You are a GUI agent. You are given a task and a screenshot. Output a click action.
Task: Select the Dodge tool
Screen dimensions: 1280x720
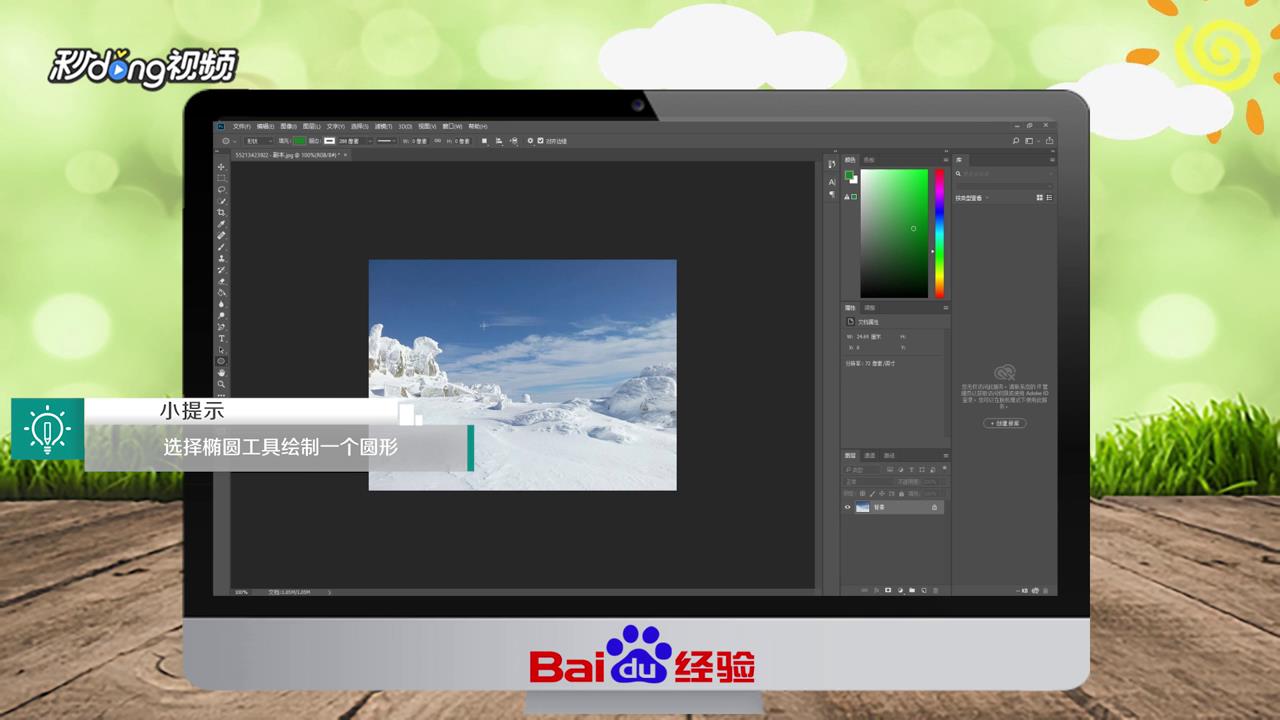pos(221,316)
